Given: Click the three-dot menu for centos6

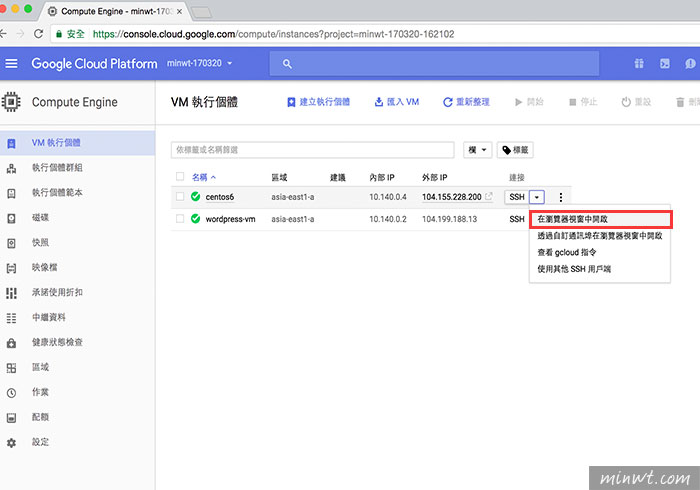Looking at the screenshot, I should pyautogui.click(x=561, y=197).
